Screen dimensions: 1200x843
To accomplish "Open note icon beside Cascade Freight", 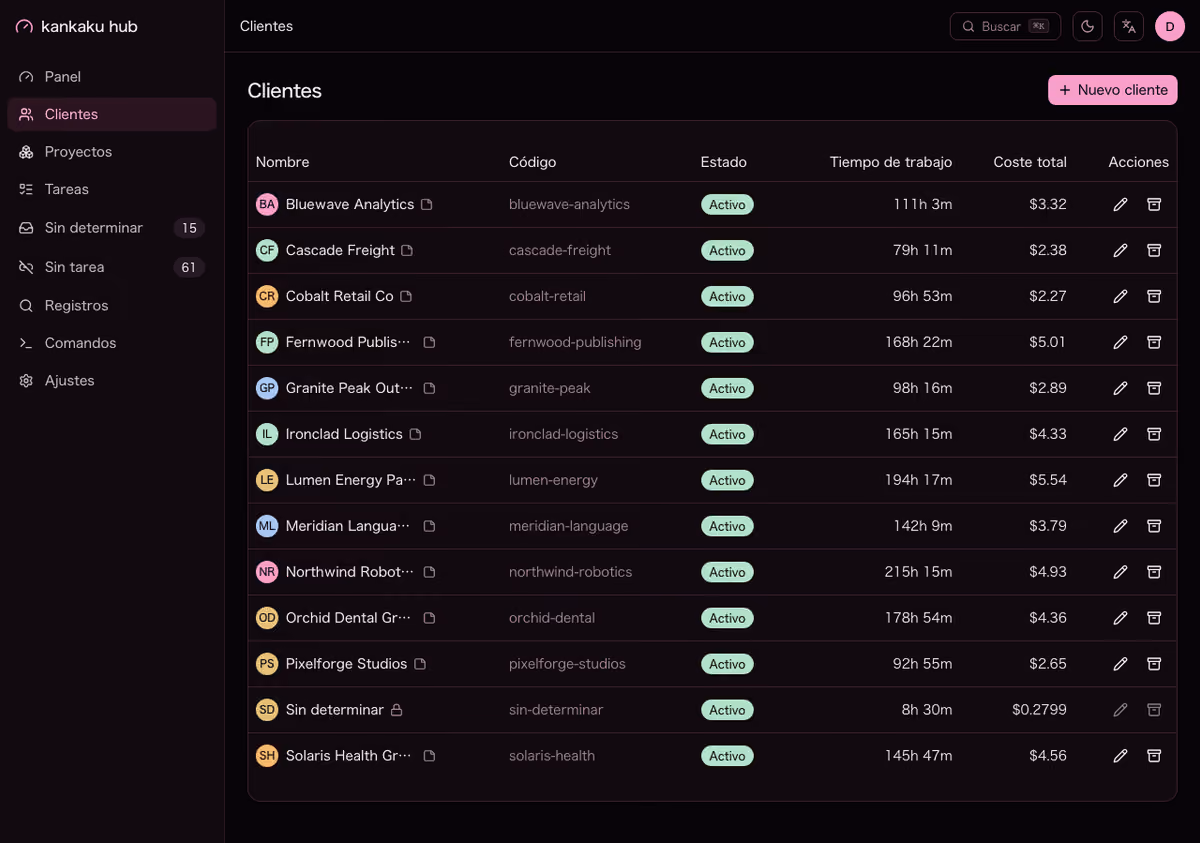I will click(x=407, y=250).
